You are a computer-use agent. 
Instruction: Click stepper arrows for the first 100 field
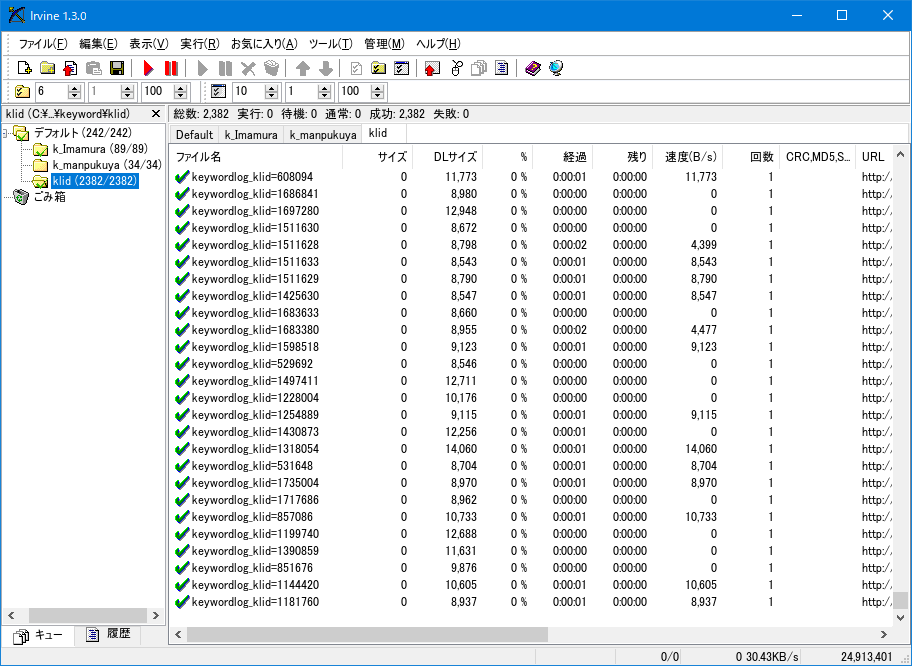[x=180, y=92]
